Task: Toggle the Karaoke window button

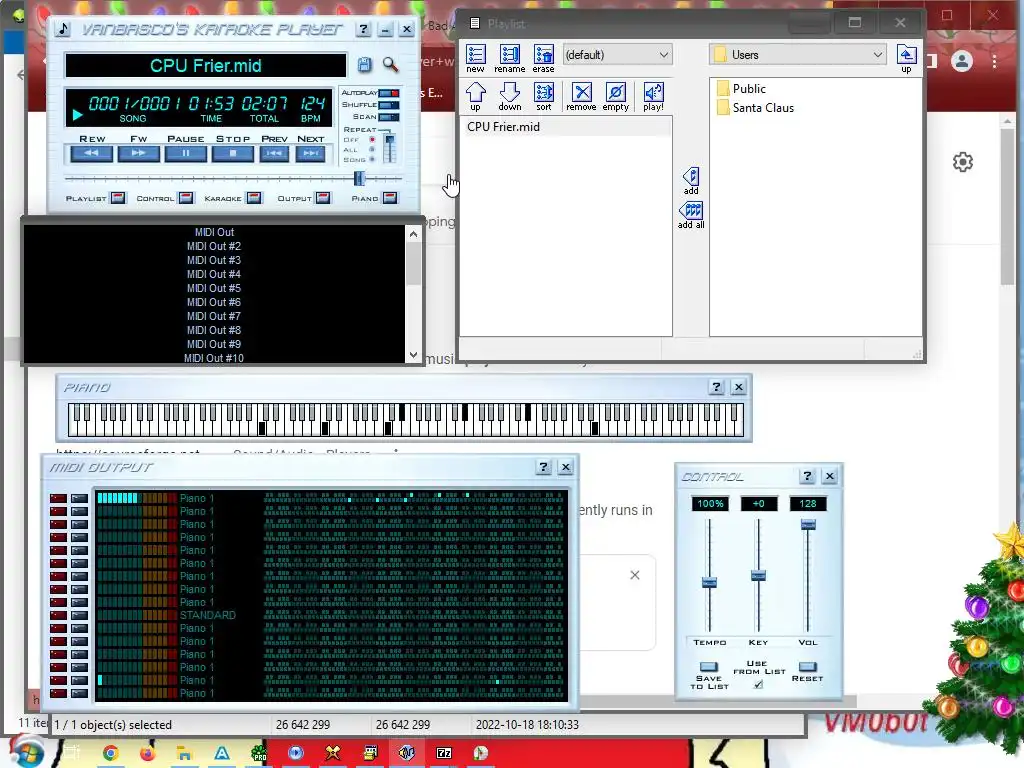Action: click(x=254, y=198)
